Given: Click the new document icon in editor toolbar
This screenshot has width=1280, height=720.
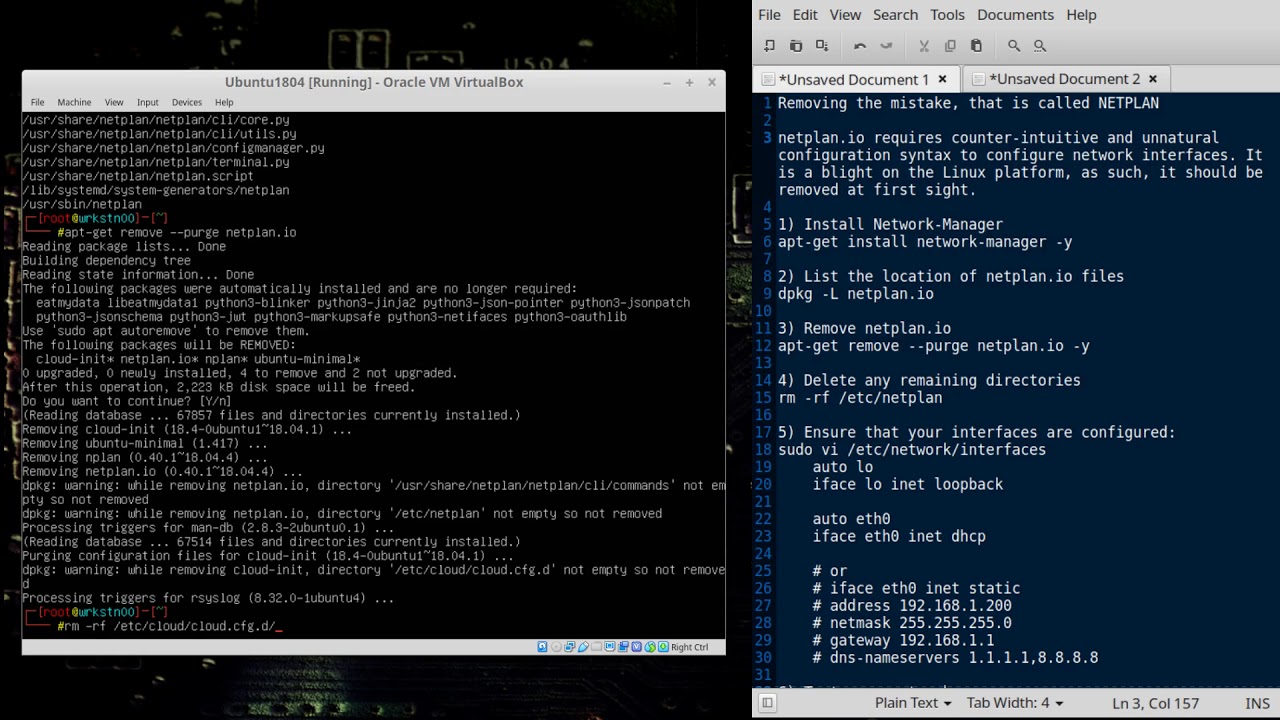Looking at the screenshot, I should (x=769, y=46).
